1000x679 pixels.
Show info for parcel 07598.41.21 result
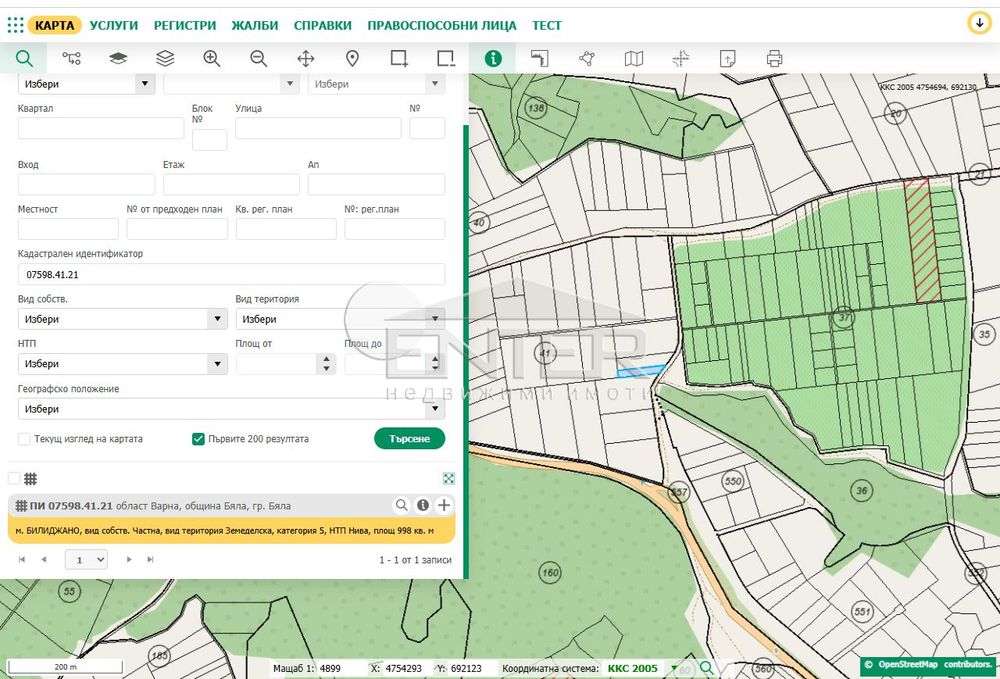pos(423,505)
